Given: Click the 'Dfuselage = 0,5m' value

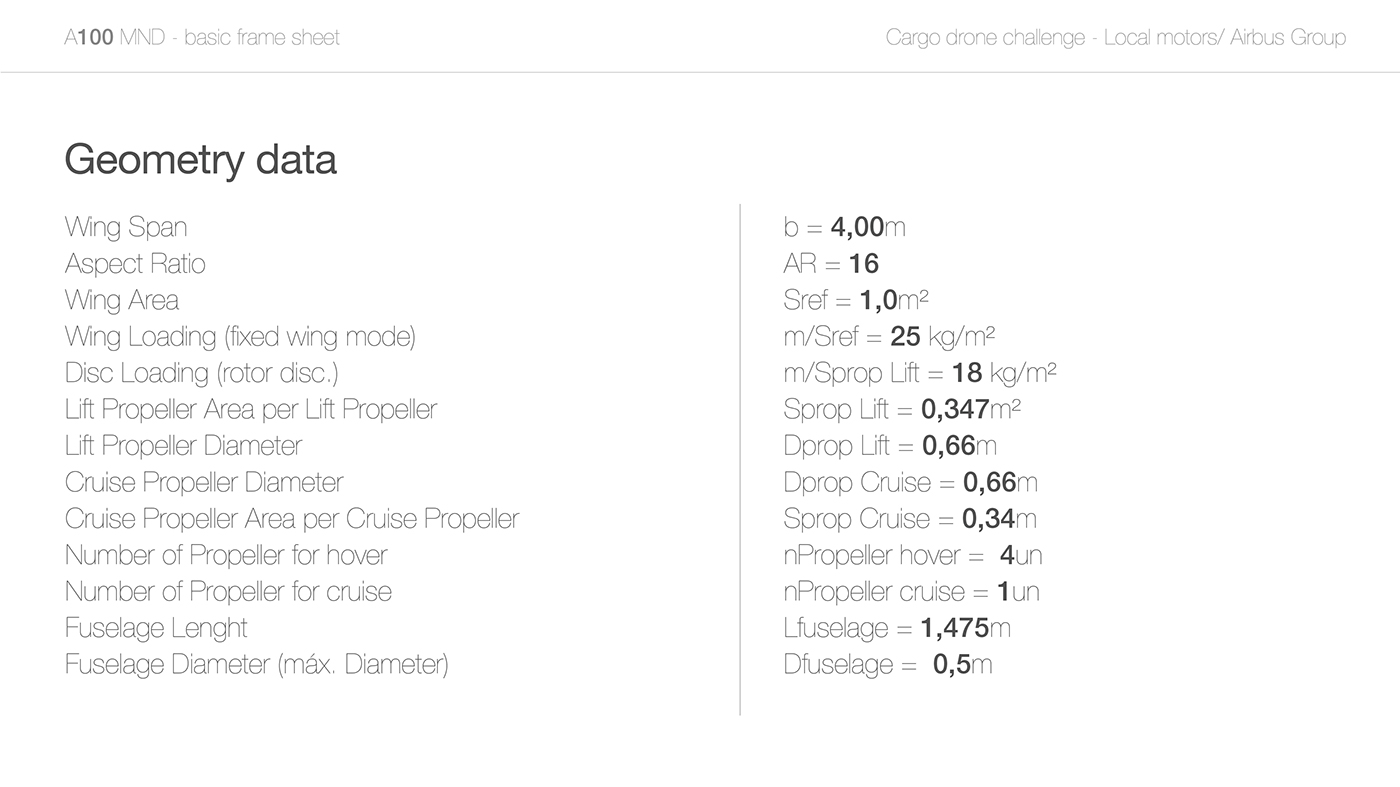Looking at the screenshot, I should [888, 664].
